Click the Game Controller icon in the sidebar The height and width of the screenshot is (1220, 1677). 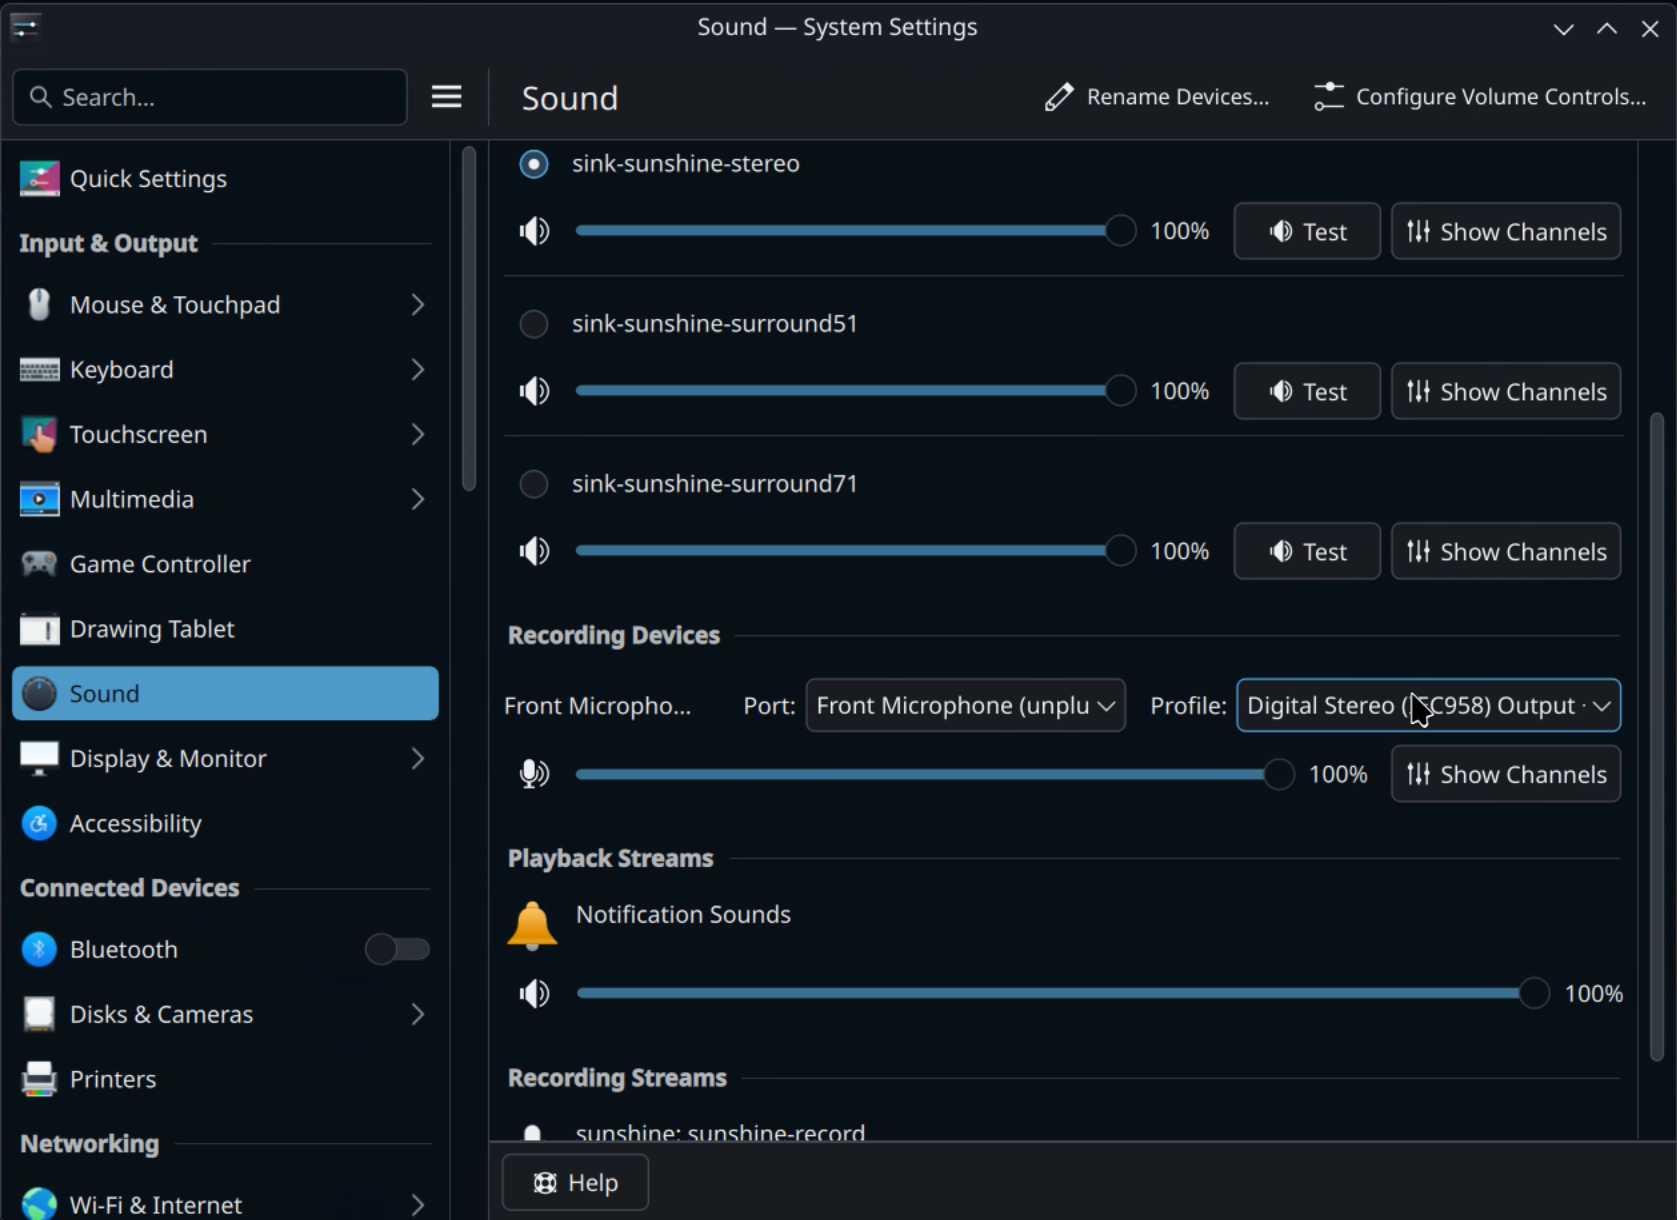39,564
